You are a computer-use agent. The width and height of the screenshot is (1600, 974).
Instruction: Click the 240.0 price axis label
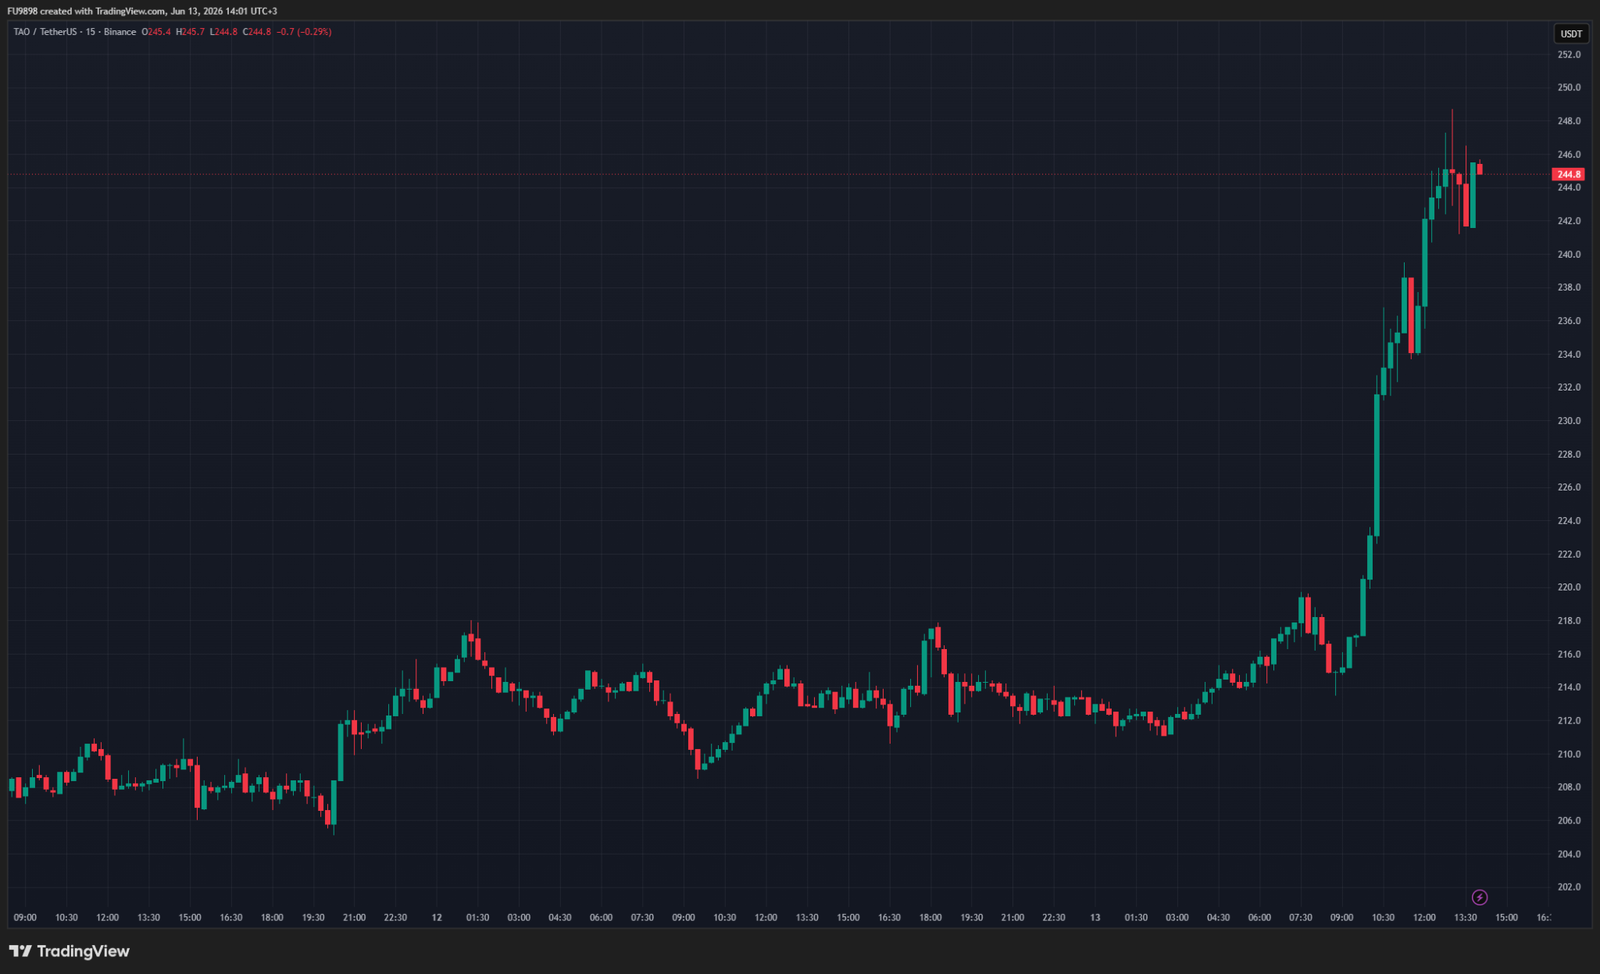1569,254
